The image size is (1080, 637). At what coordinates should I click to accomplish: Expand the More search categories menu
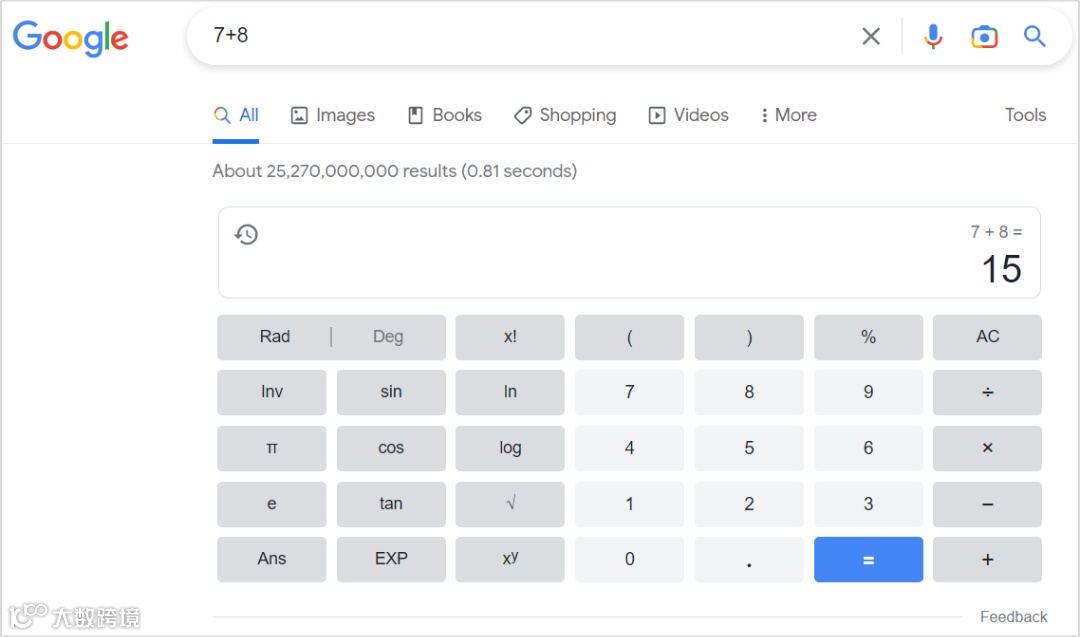point(788,115)
